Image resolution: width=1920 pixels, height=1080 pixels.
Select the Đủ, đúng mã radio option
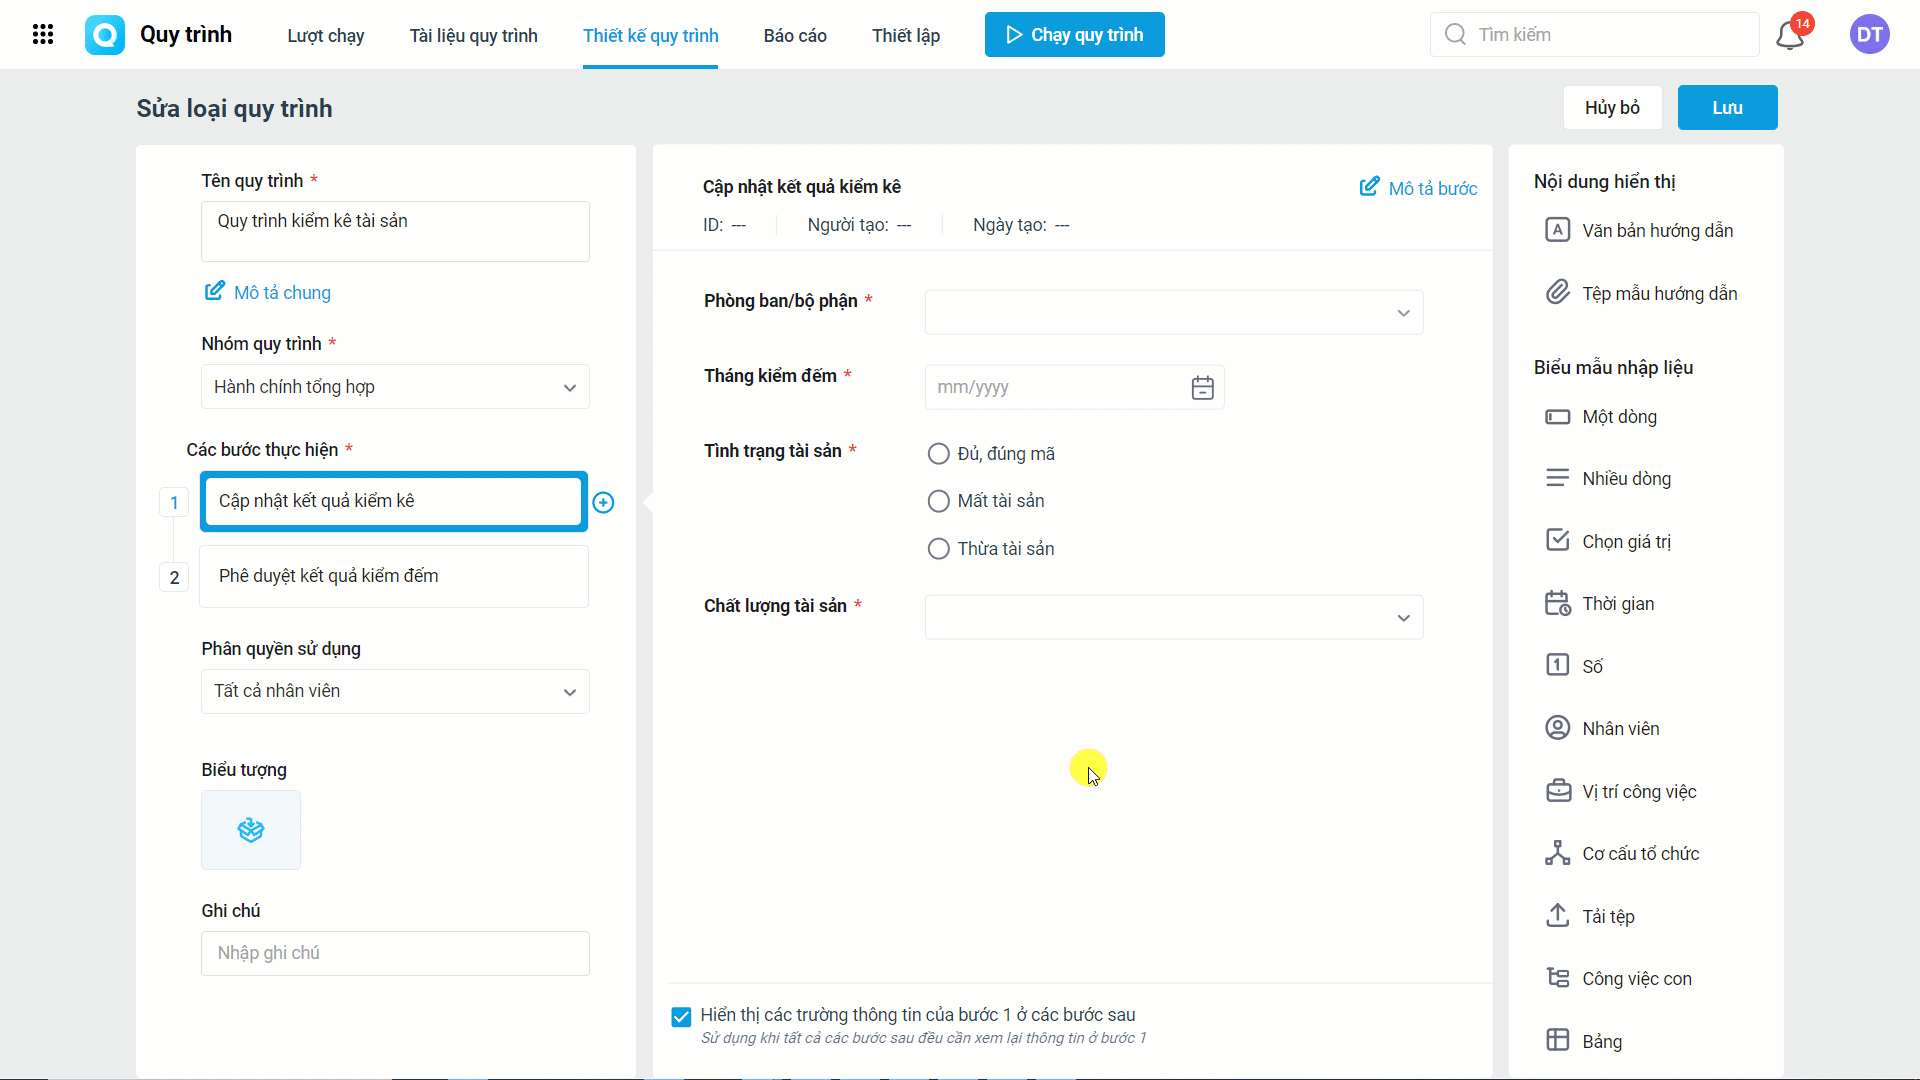click(x=938, y=454)
